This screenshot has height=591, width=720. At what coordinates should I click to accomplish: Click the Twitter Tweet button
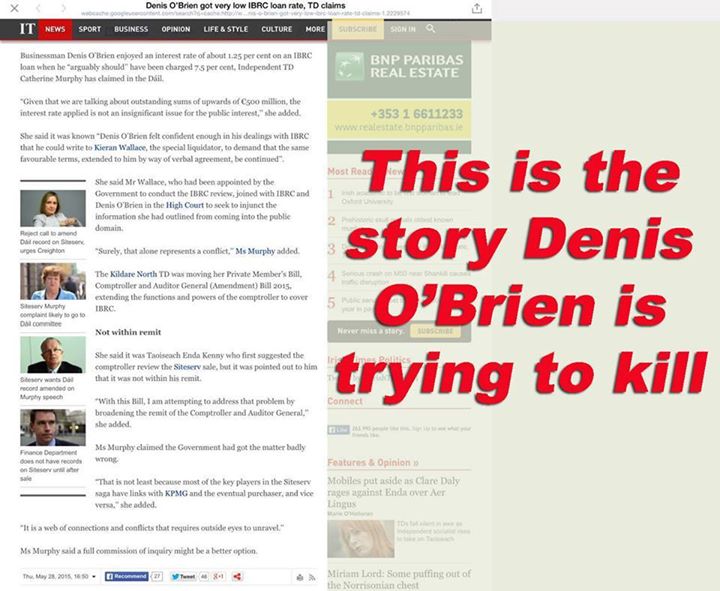pyautogui.click(x=183, y=576)
